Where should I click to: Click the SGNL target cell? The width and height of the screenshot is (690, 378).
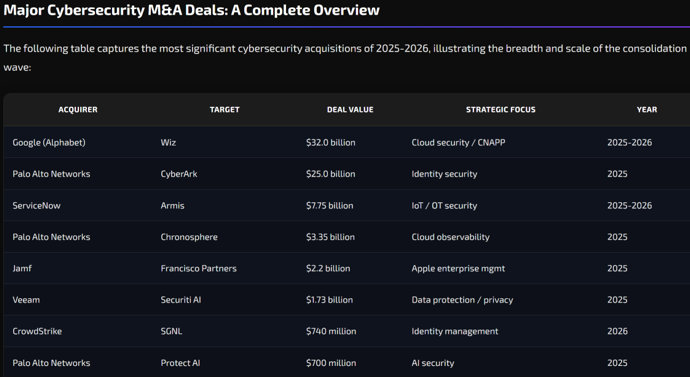click(x=171, y=331)
